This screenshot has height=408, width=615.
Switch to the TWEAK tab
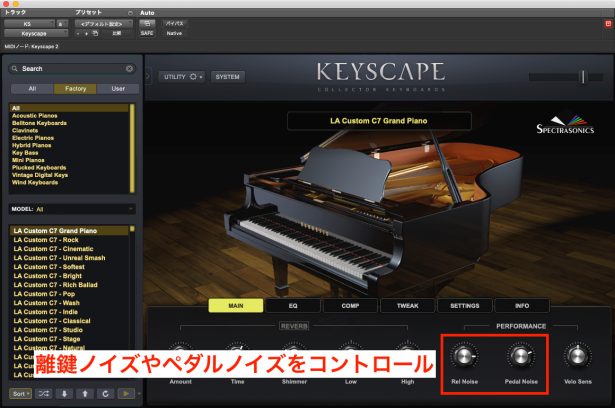408,306
